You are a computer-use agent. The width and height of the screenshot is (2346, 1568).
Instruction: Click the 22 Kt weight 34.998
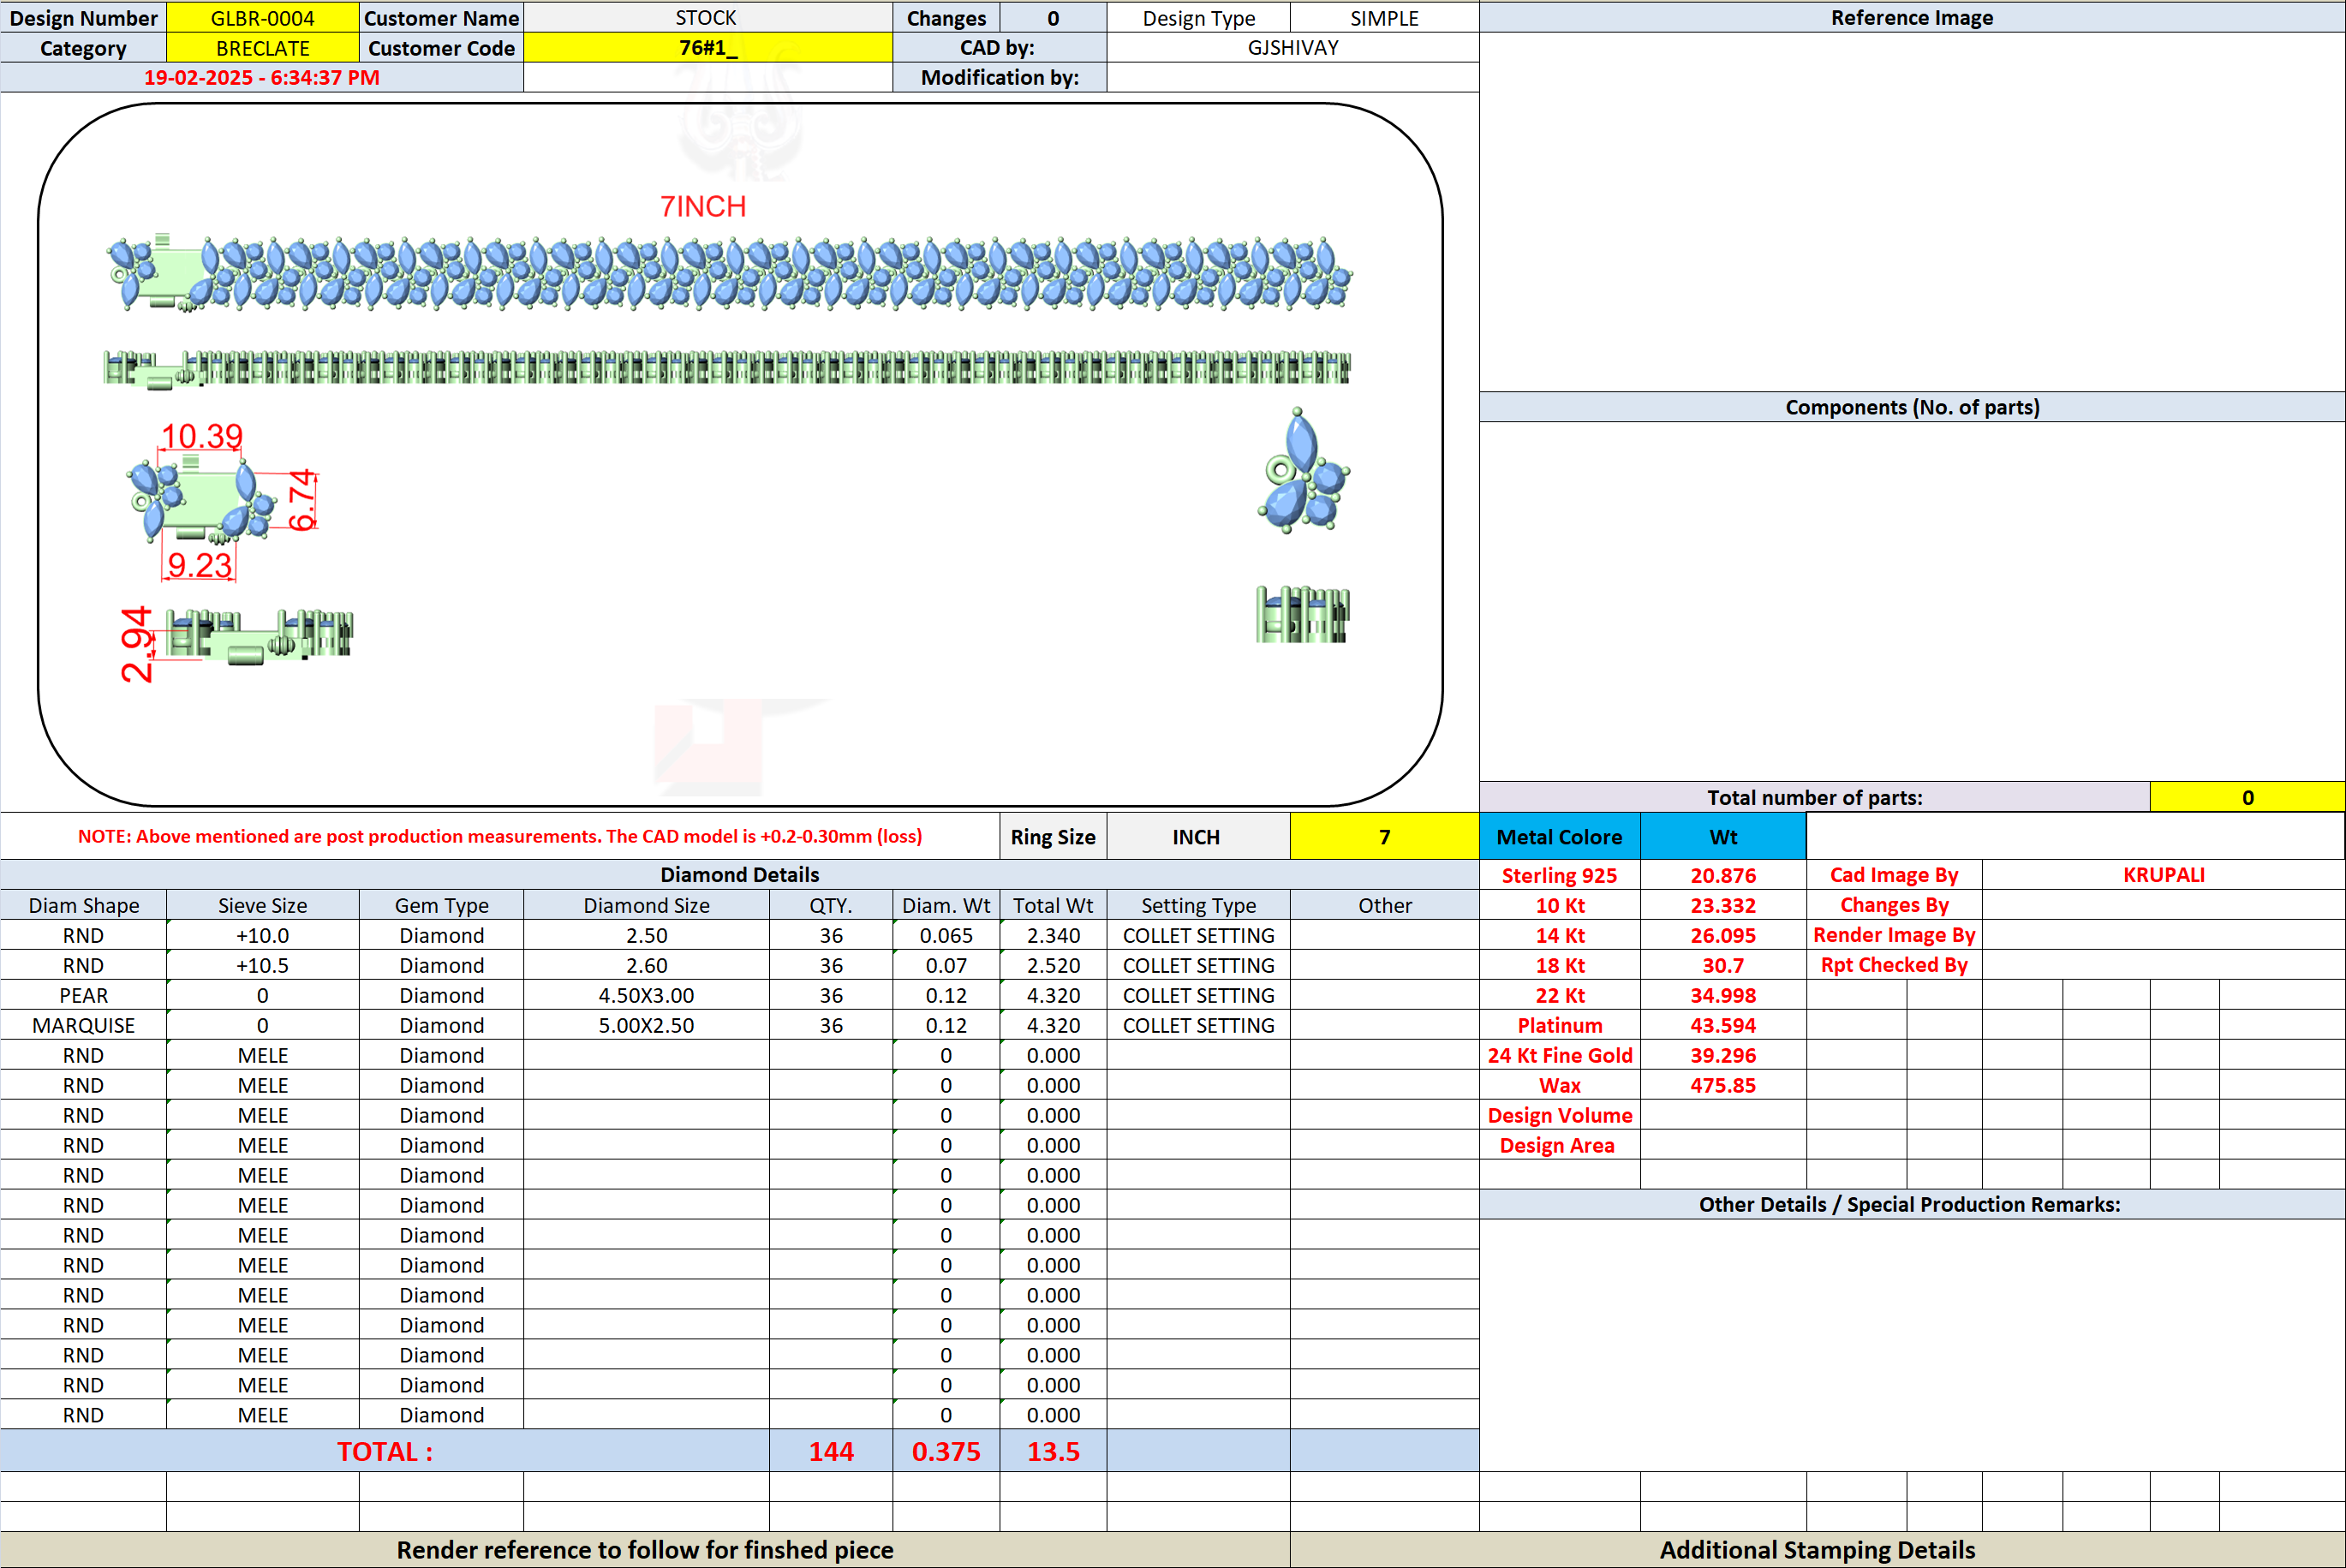(1723, 995)
